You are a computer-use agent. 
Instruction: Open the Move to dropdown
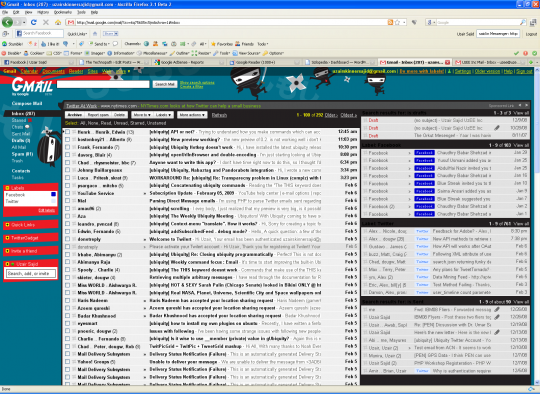point(142,115)
